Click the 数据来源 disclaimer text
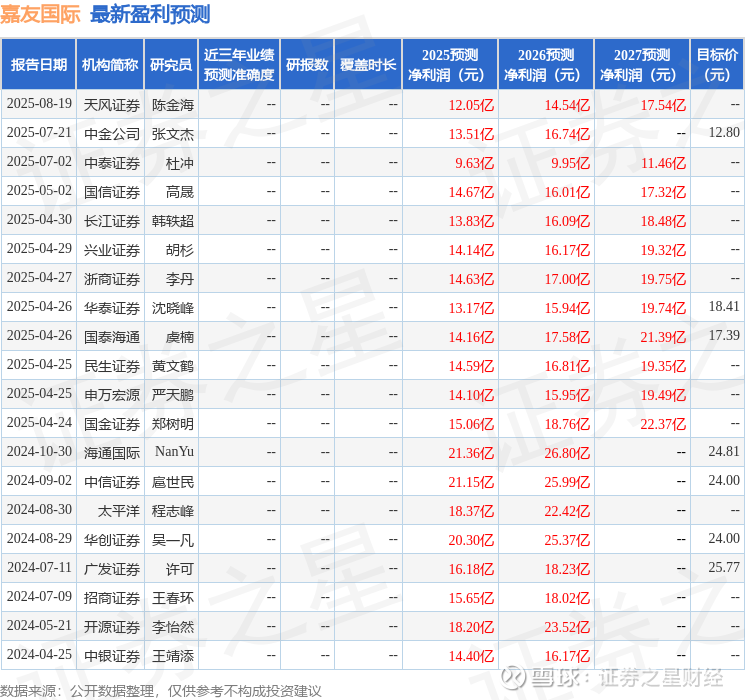Image resolution: width=745 pixels, height=700 pixels. (161, 691)
